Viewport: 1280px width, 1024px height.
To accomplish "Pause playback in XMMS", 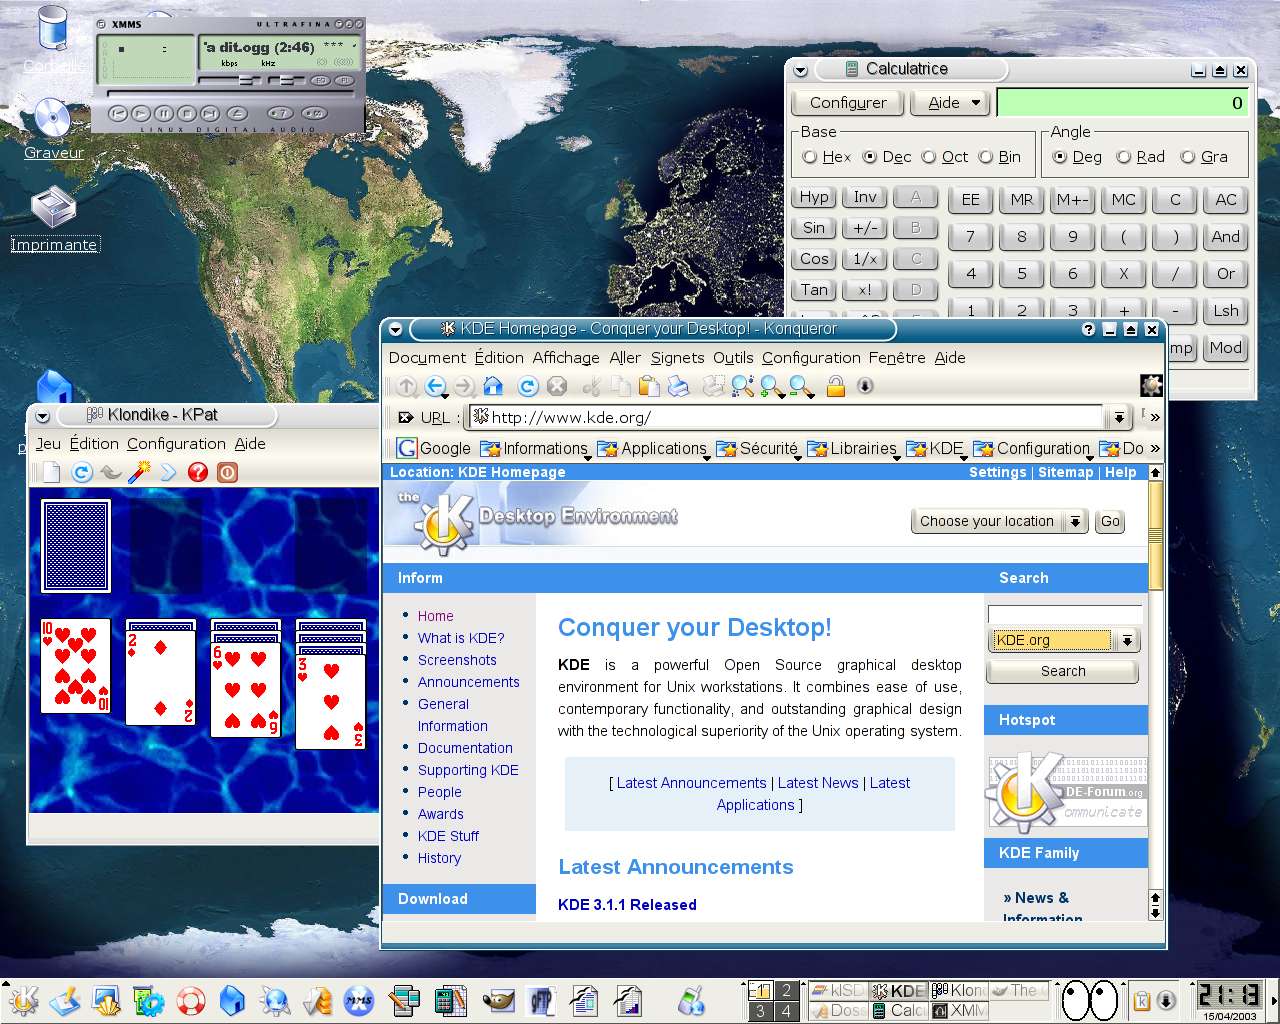I will tap(164, 113).
